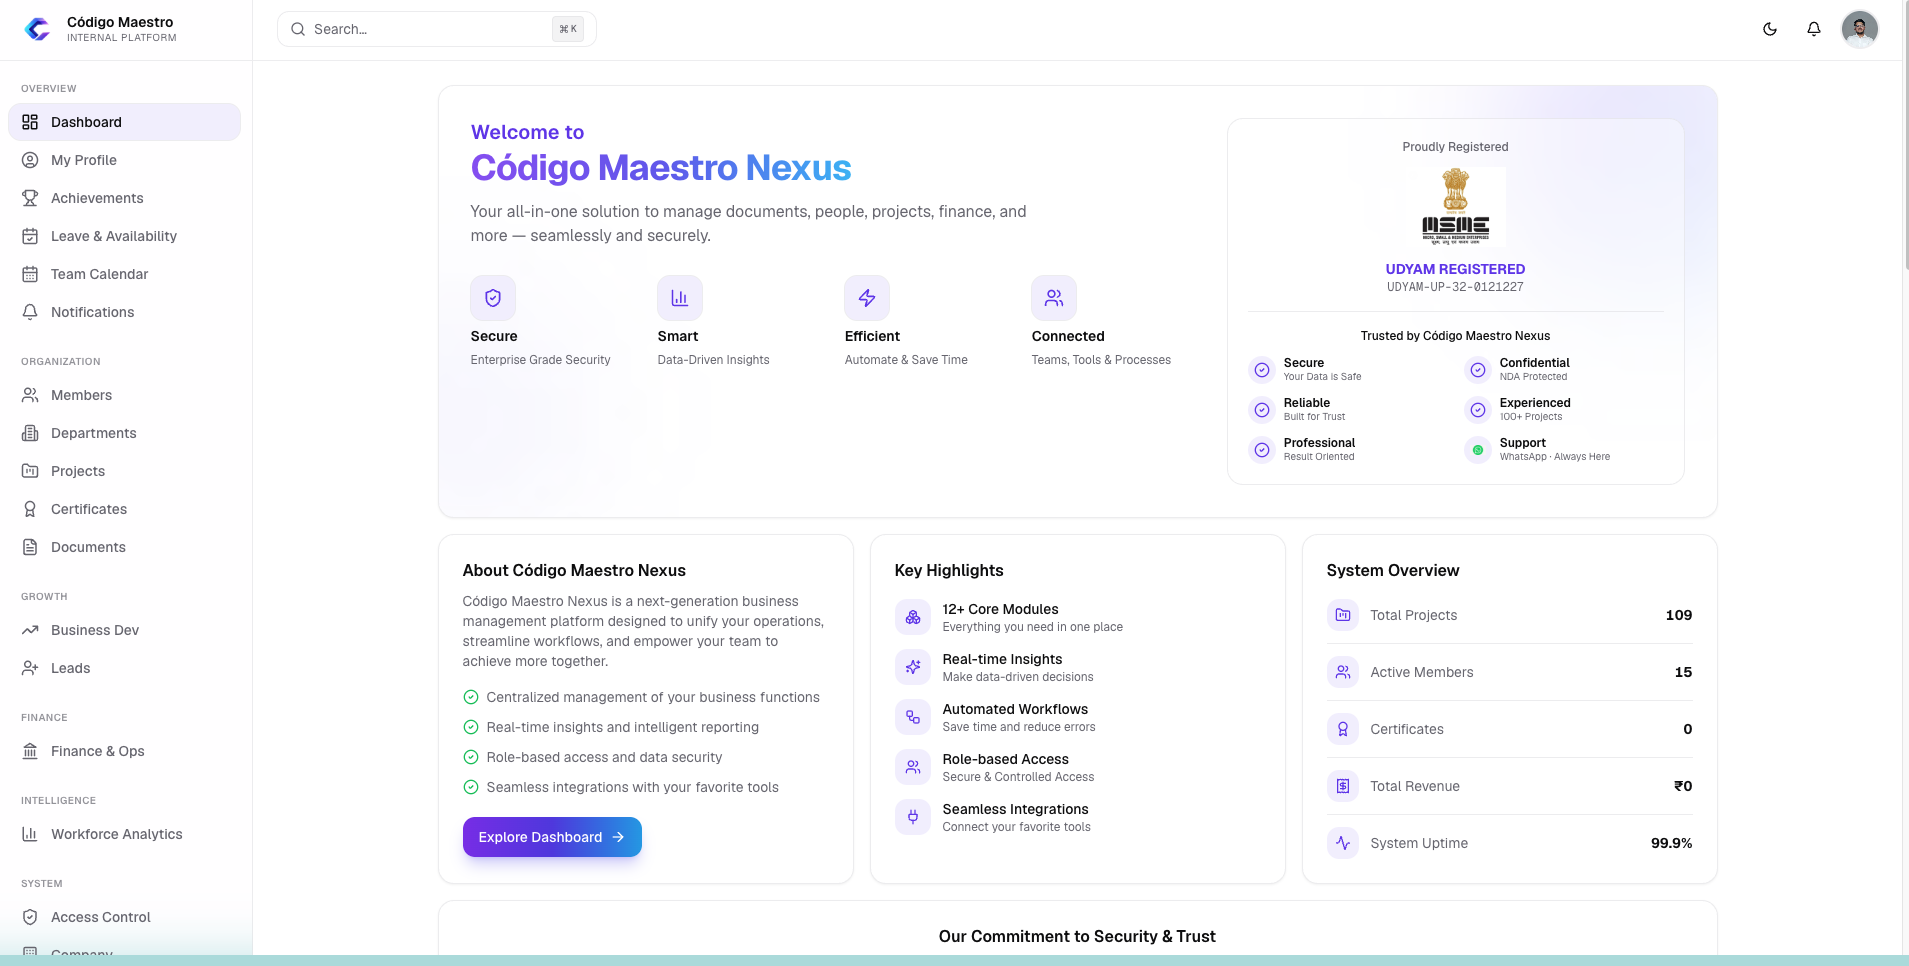Screen dimensions: 1909x966
Task: Click the Role-based Access users icon
Action: point(913,768)
